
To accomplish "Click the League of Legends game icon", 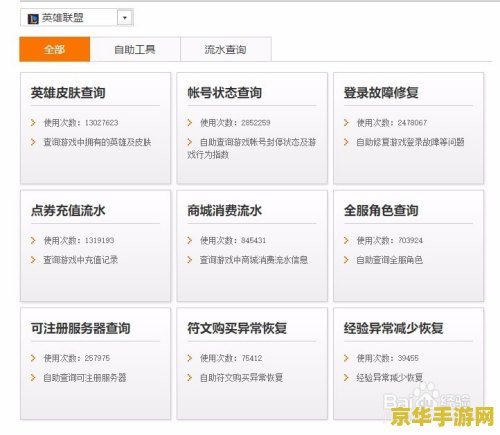I will point(33,19).
